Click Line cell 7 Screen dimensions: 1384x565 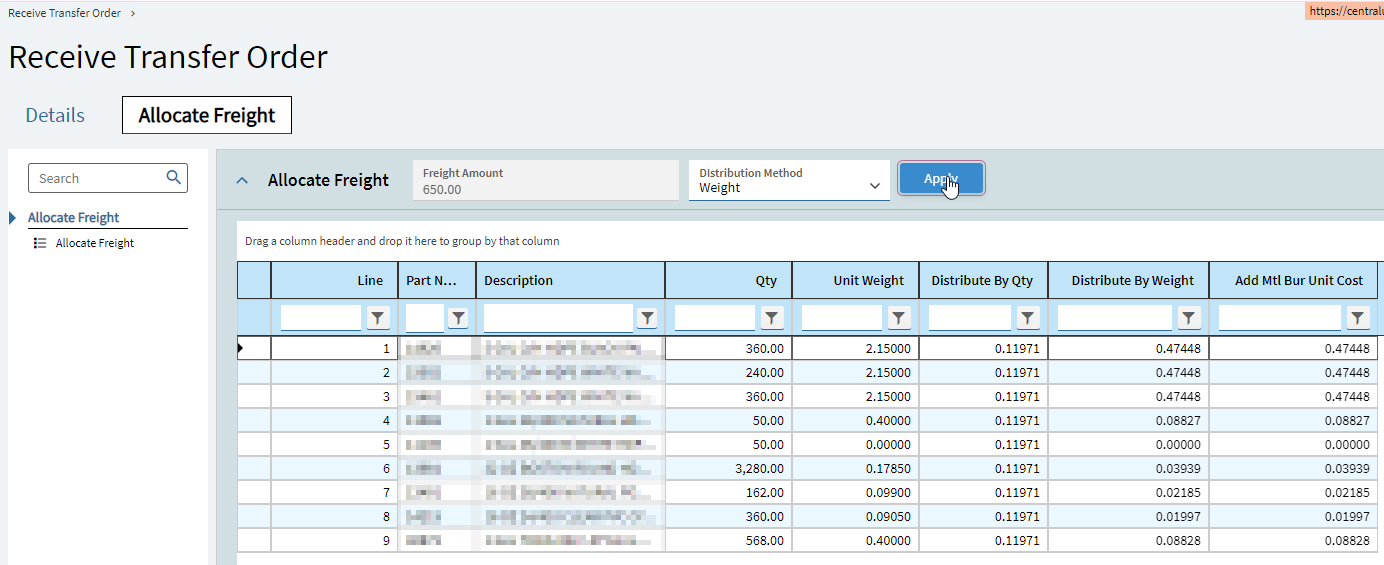[334, 492]
